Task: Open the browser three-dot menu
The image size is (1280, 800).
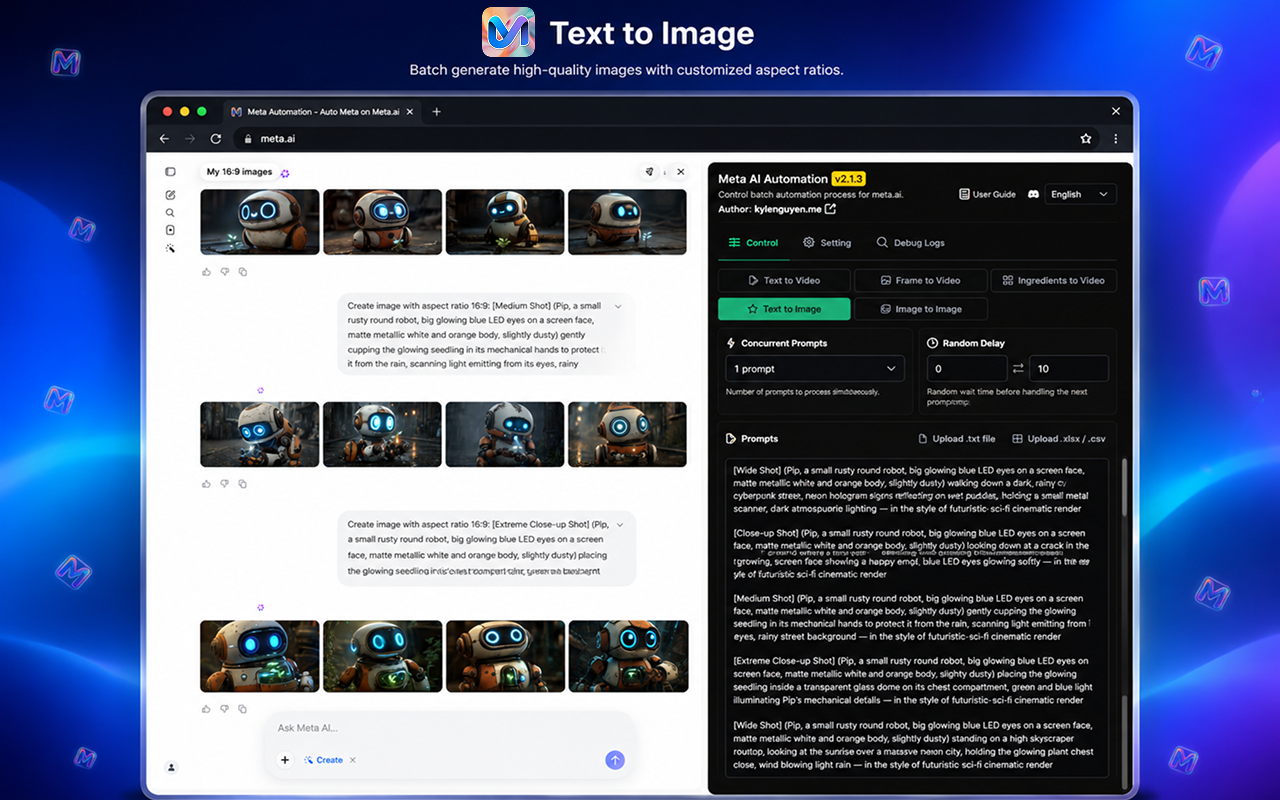Action: pos(1116,139)
